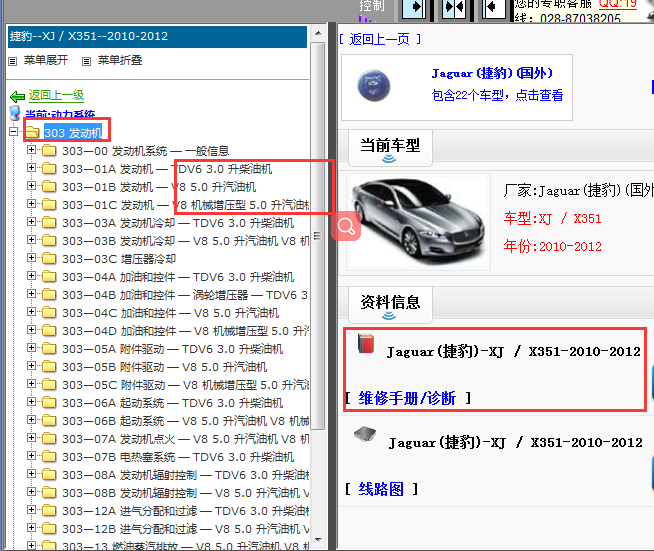Expand 303—06A 起动系统 TDV6 node
Image resolution: width=654 pixels, height=551 pixels.
[x=31, y=402]
